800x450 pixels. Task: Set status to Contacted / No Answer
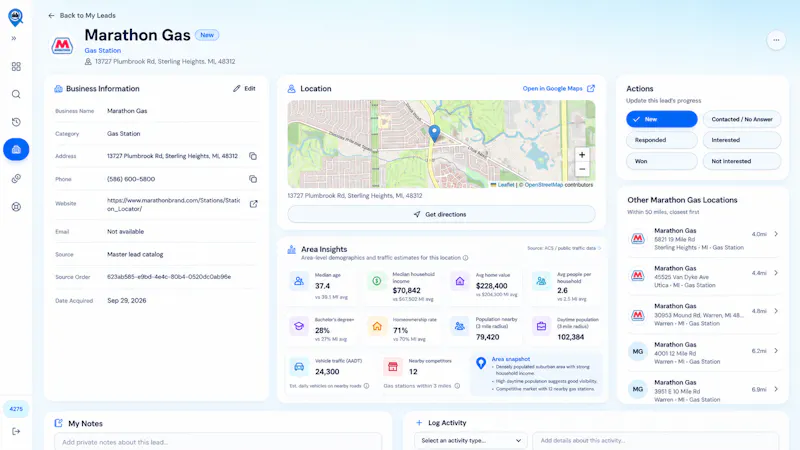pyautogui.click(x=742, y=119)
